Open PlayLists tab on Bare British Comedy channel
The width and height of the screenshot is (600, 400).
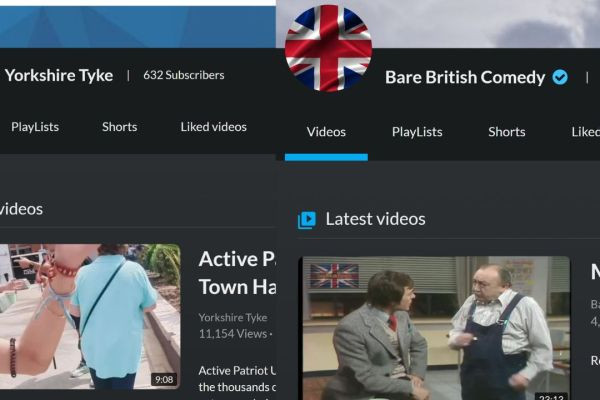click(417, 132)
